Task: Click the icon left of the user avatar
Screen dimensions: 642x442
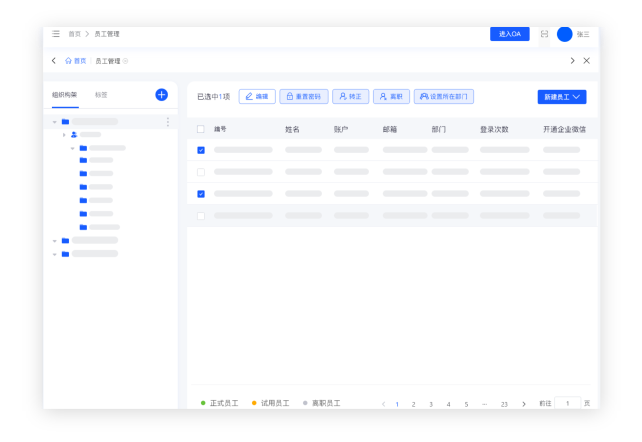Action: [x=544, y=34]
